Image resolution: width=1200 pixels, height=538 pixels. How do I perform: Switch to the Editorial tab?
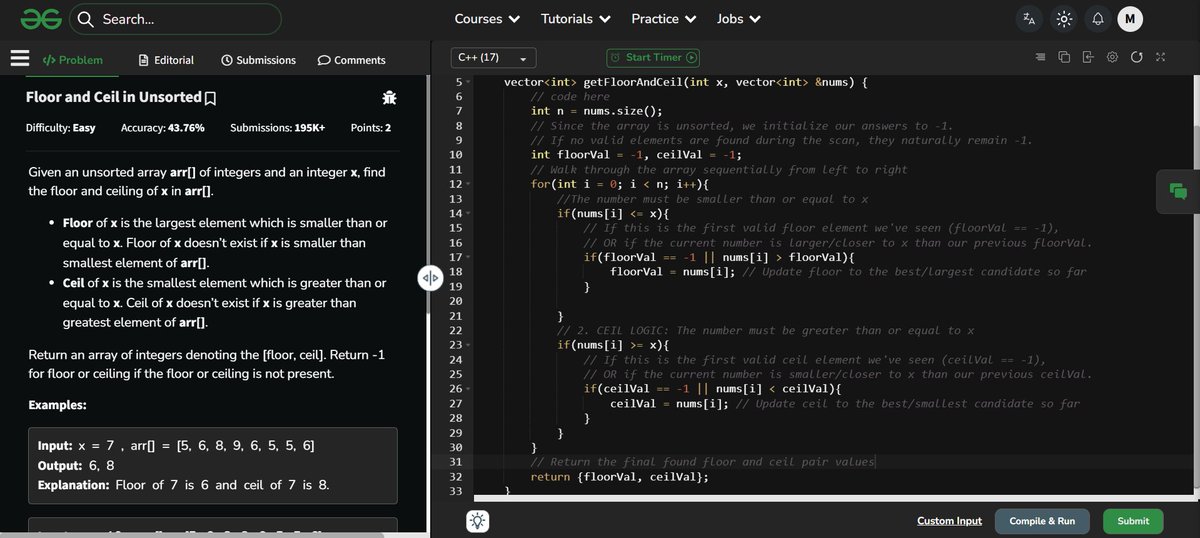click(x=167, y=60)
